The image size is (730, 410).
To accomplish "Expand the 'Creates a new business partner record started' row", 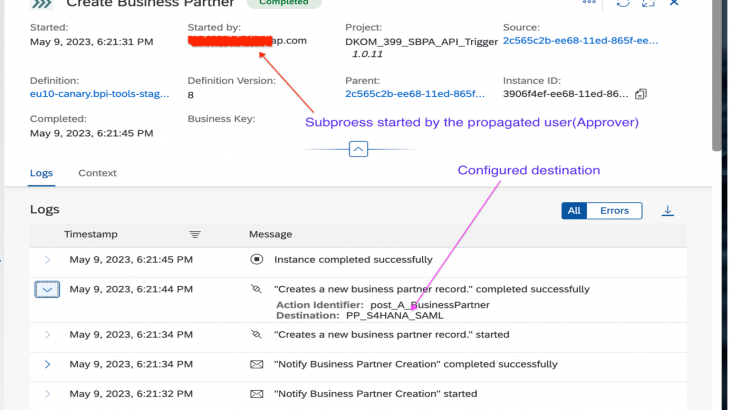I will pyautogui.click(x=47, y=335).
